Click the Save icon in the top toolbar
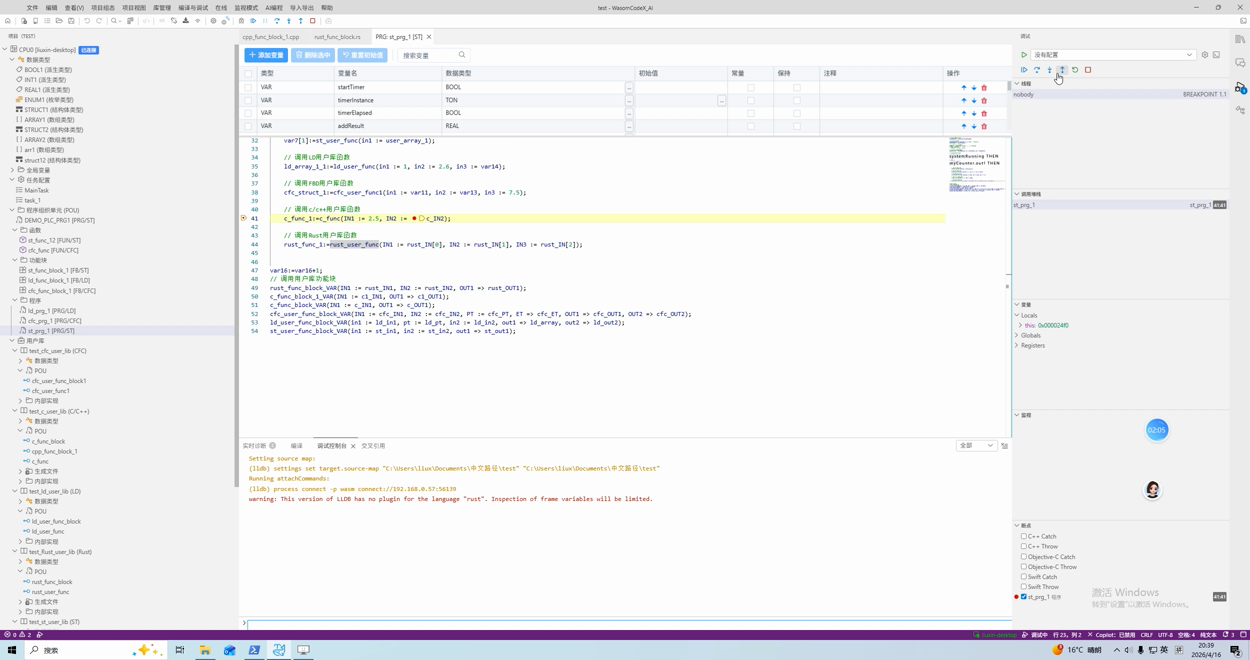Viewport: 1250px width, 660px height. tap(71, 20)
